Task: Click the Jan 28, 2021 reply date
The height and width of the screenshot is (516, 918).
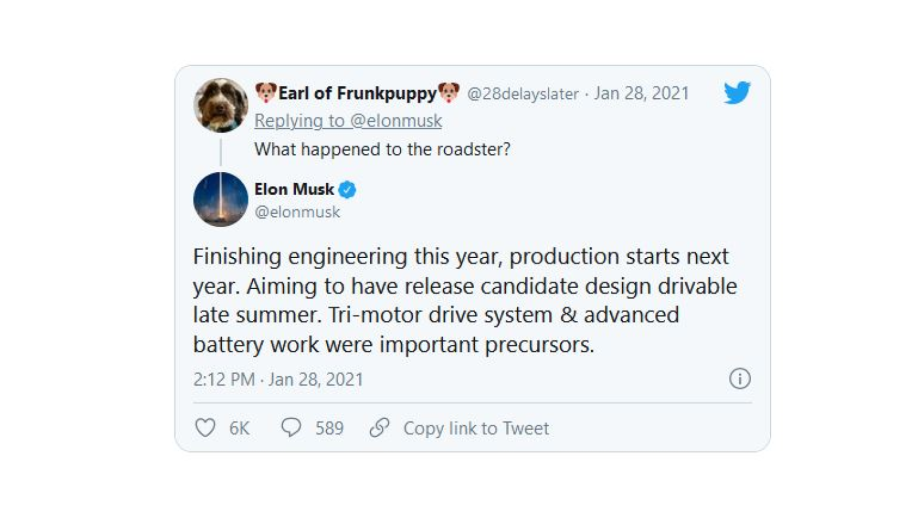Action: click(642, 93)
